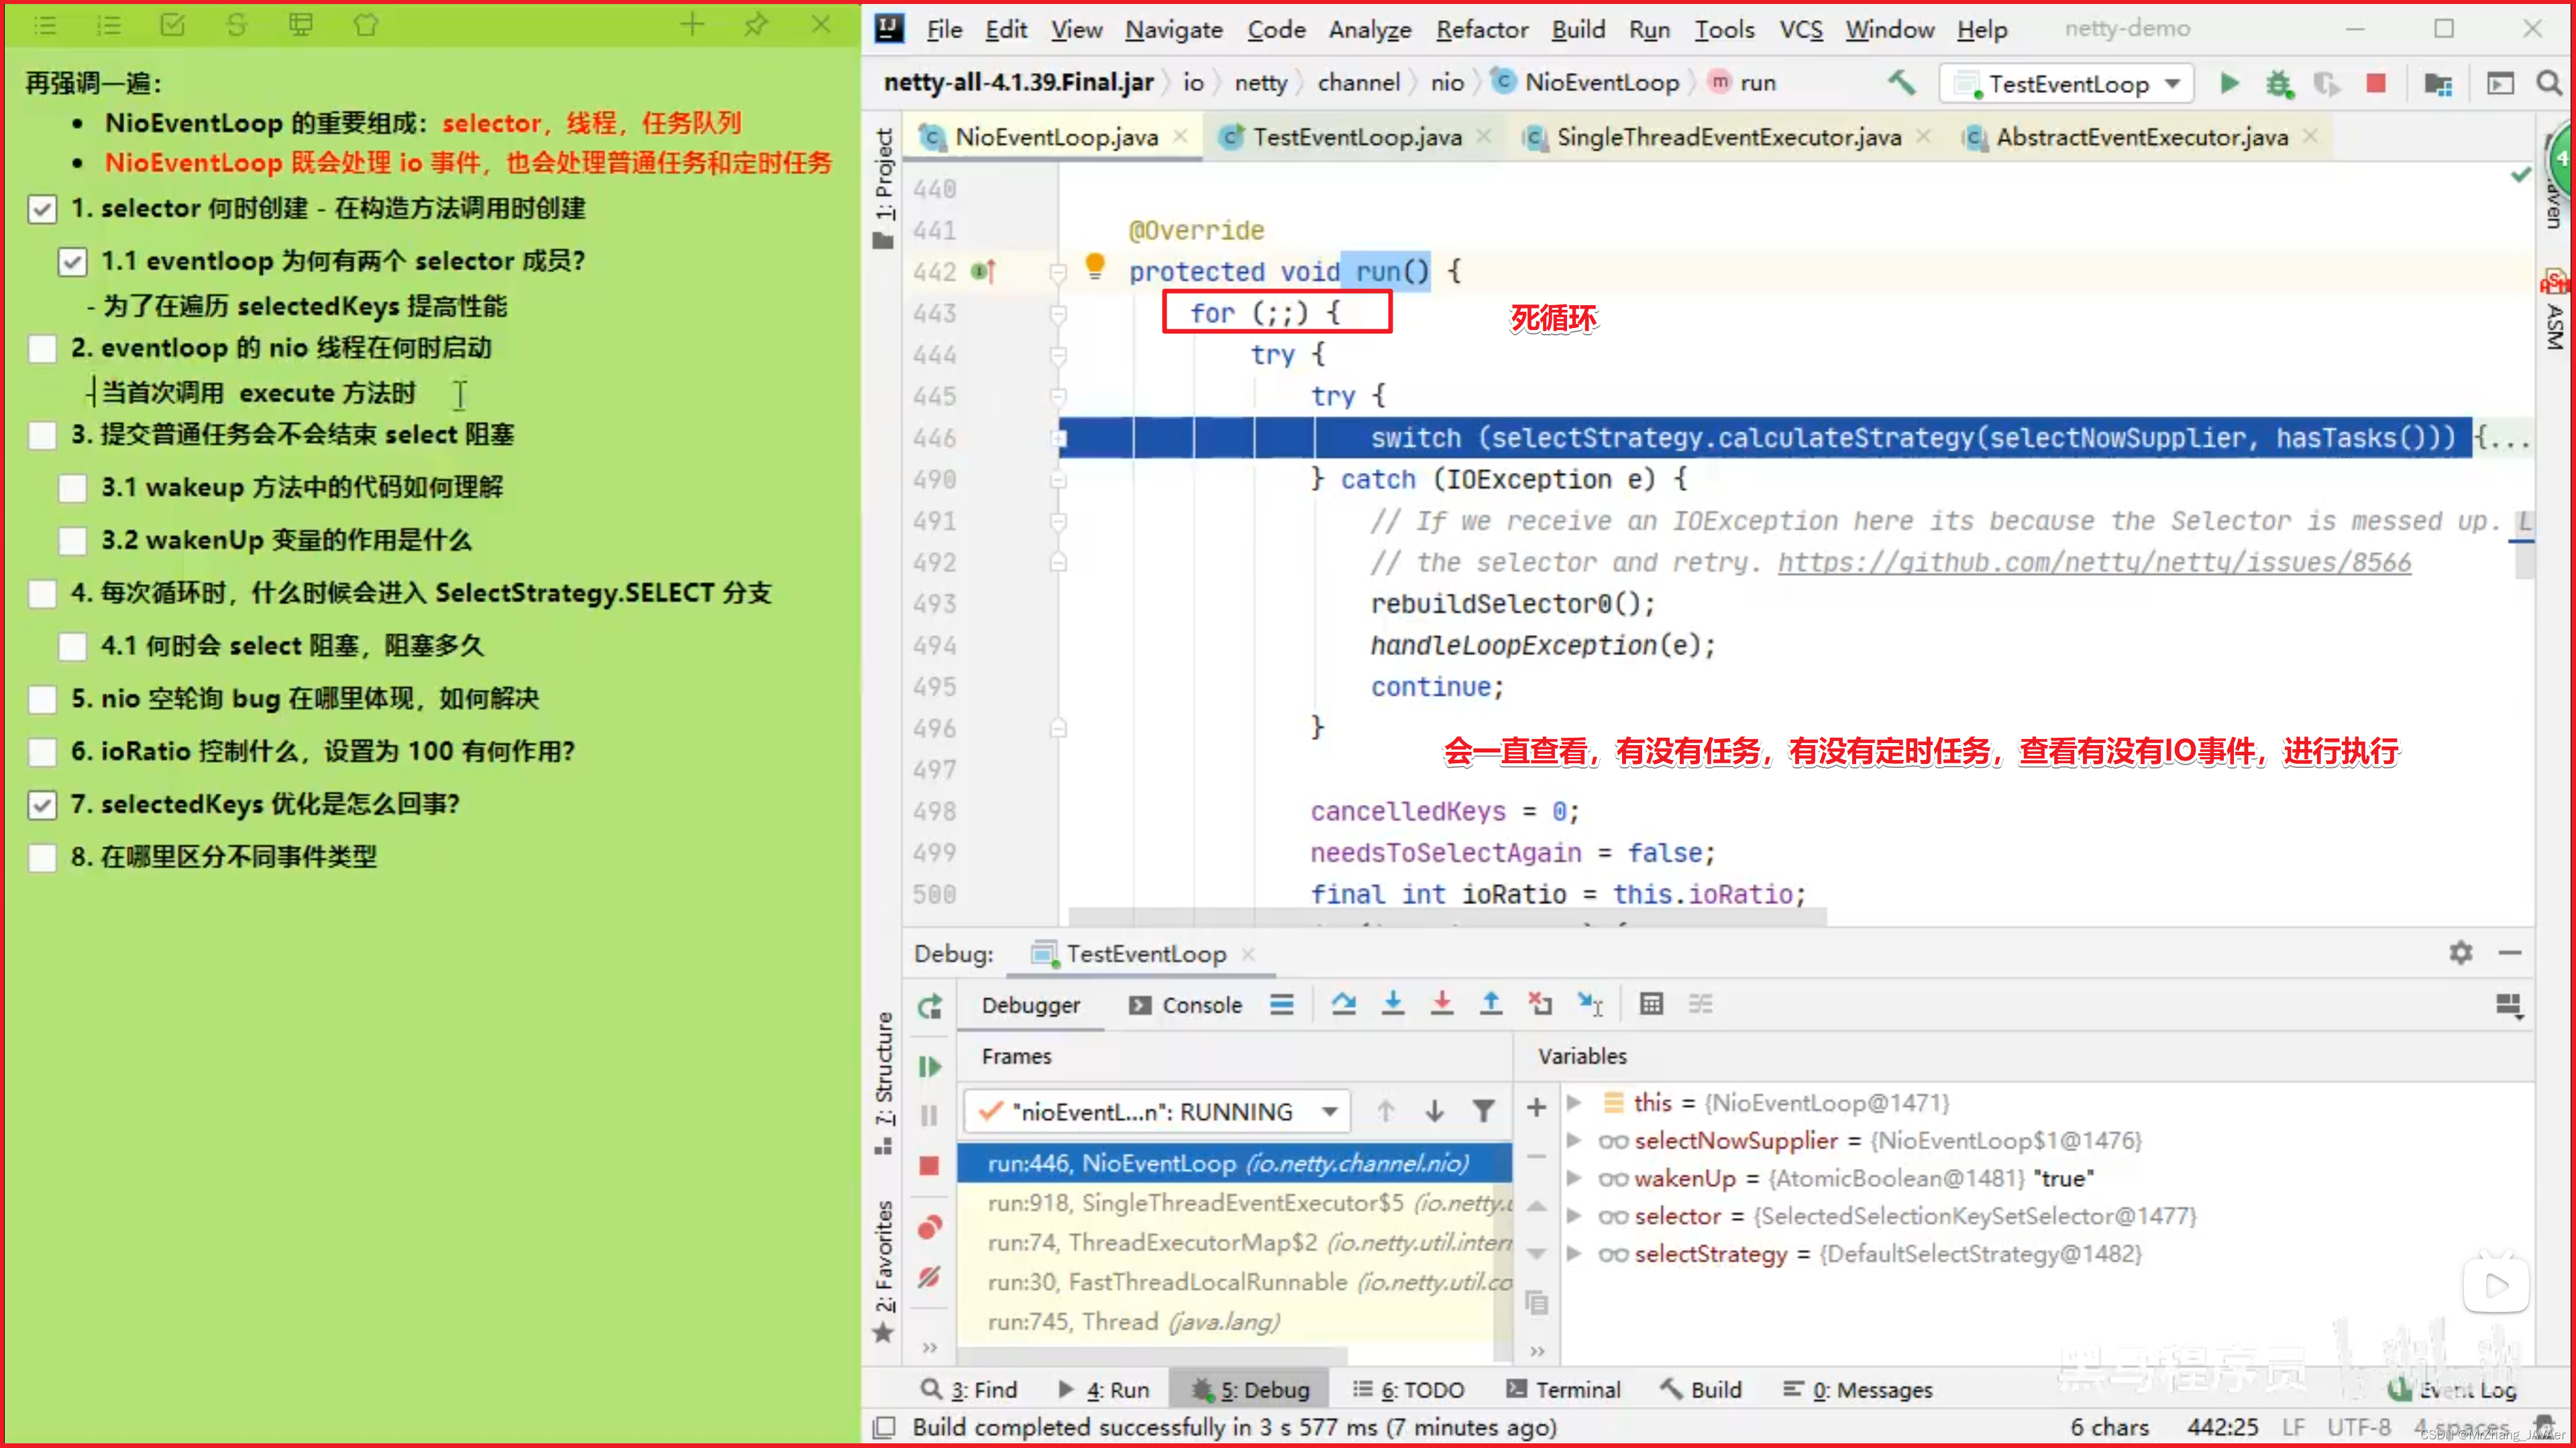Open the Refactor menu

[x=1482, y=30]
